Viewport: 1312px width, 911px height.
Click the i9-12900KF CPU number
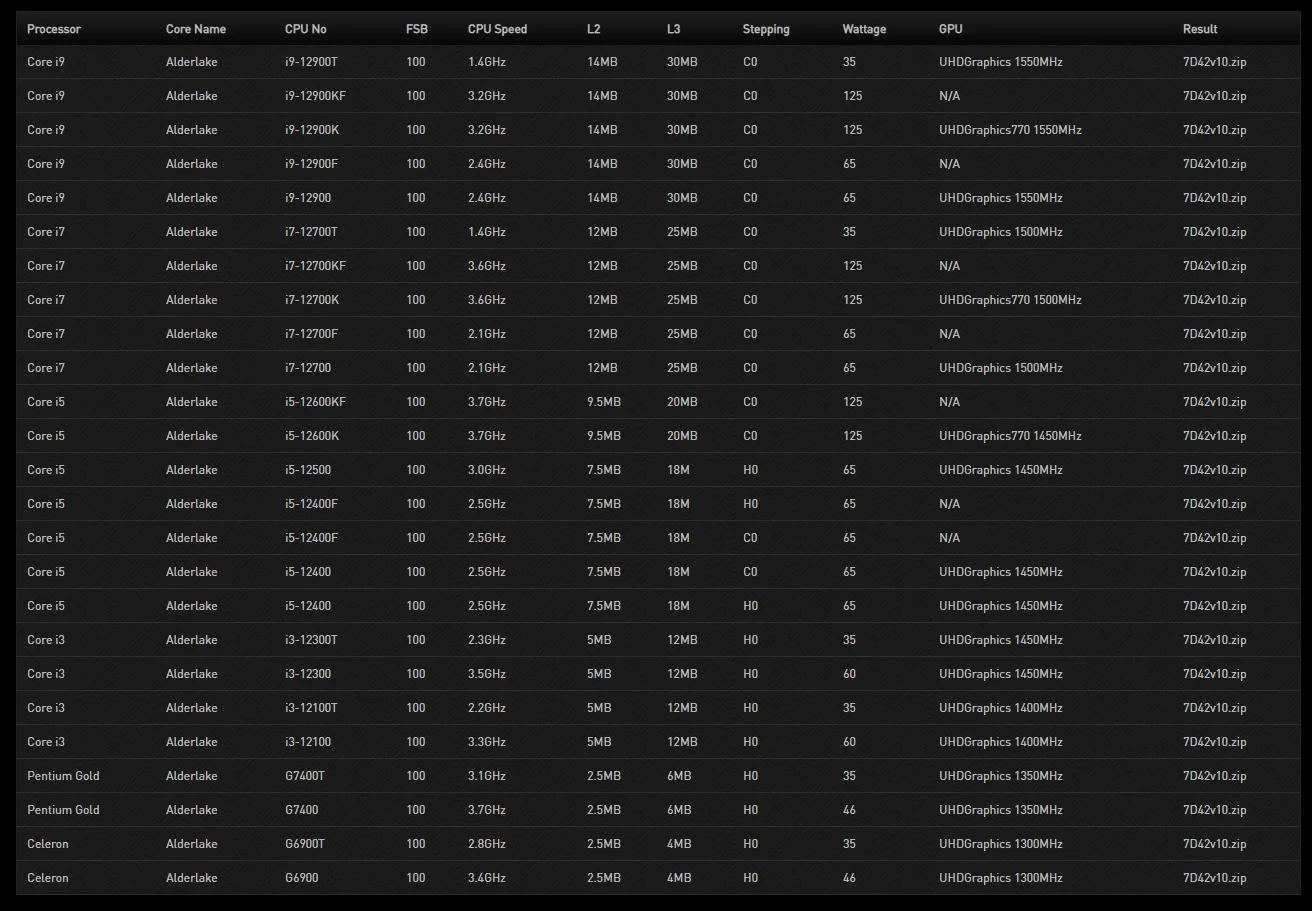pos(315,96)
